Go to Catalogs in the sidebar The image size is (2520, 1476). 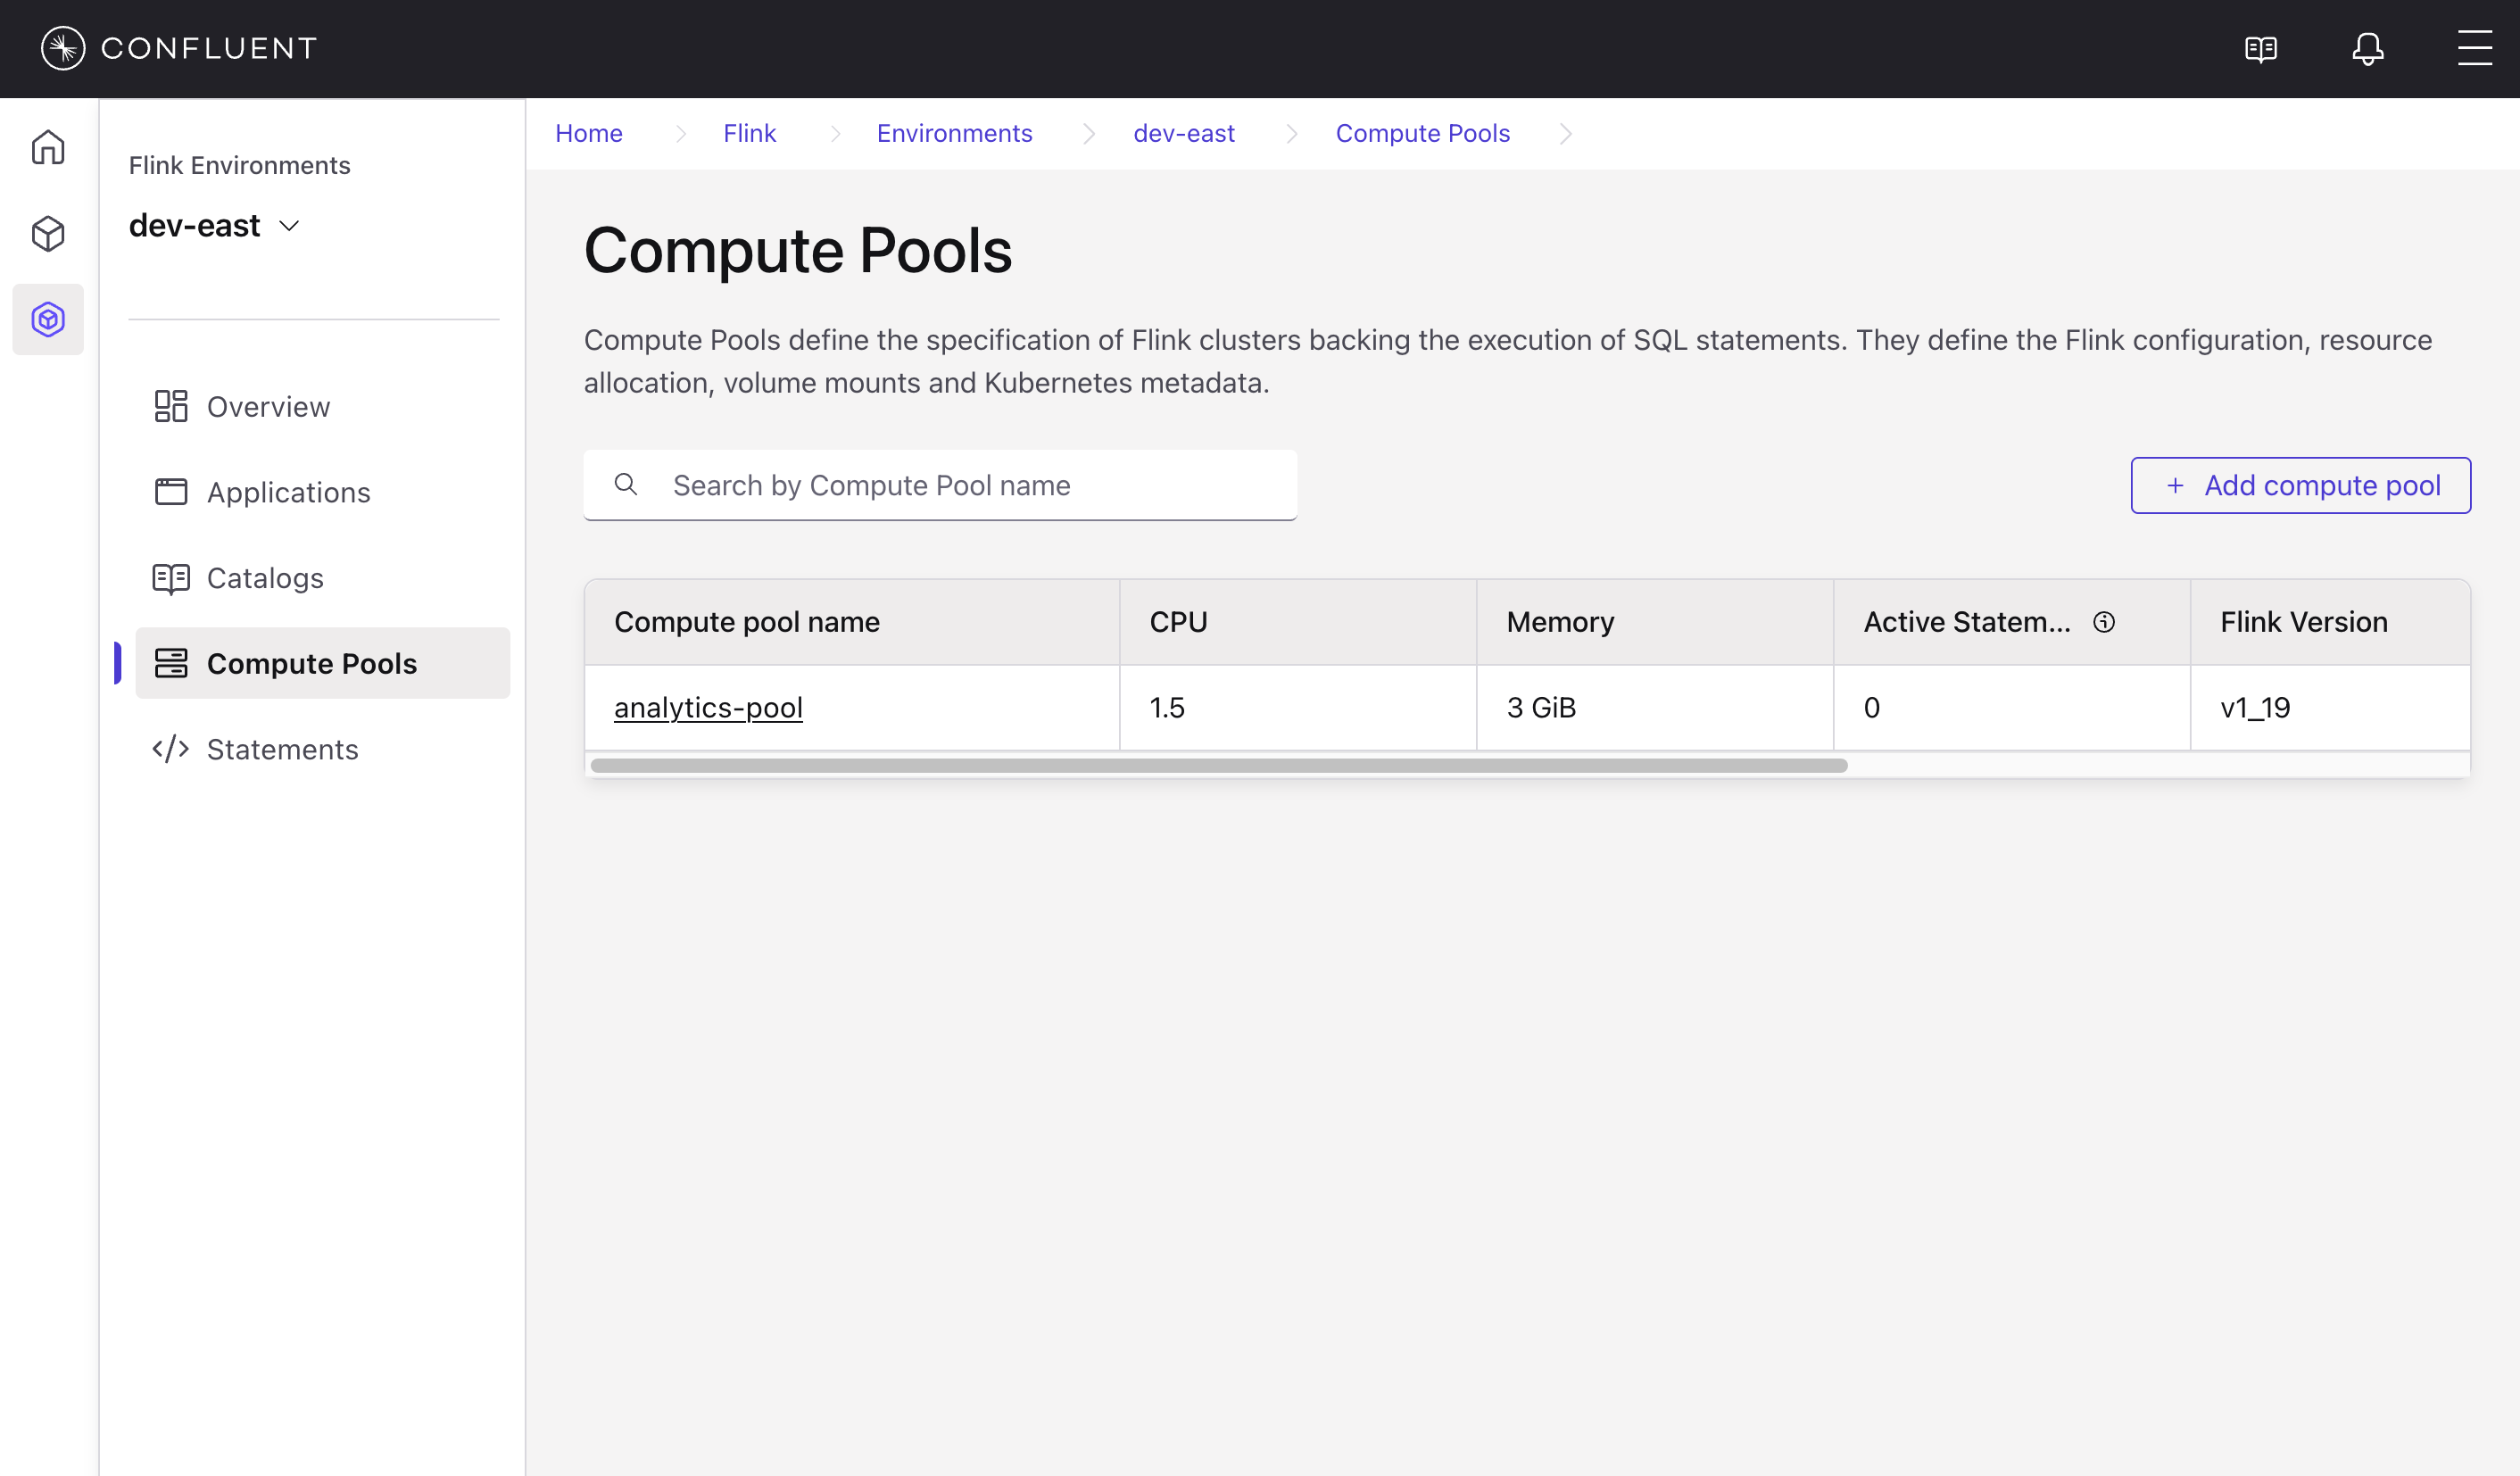coord(265,578)
